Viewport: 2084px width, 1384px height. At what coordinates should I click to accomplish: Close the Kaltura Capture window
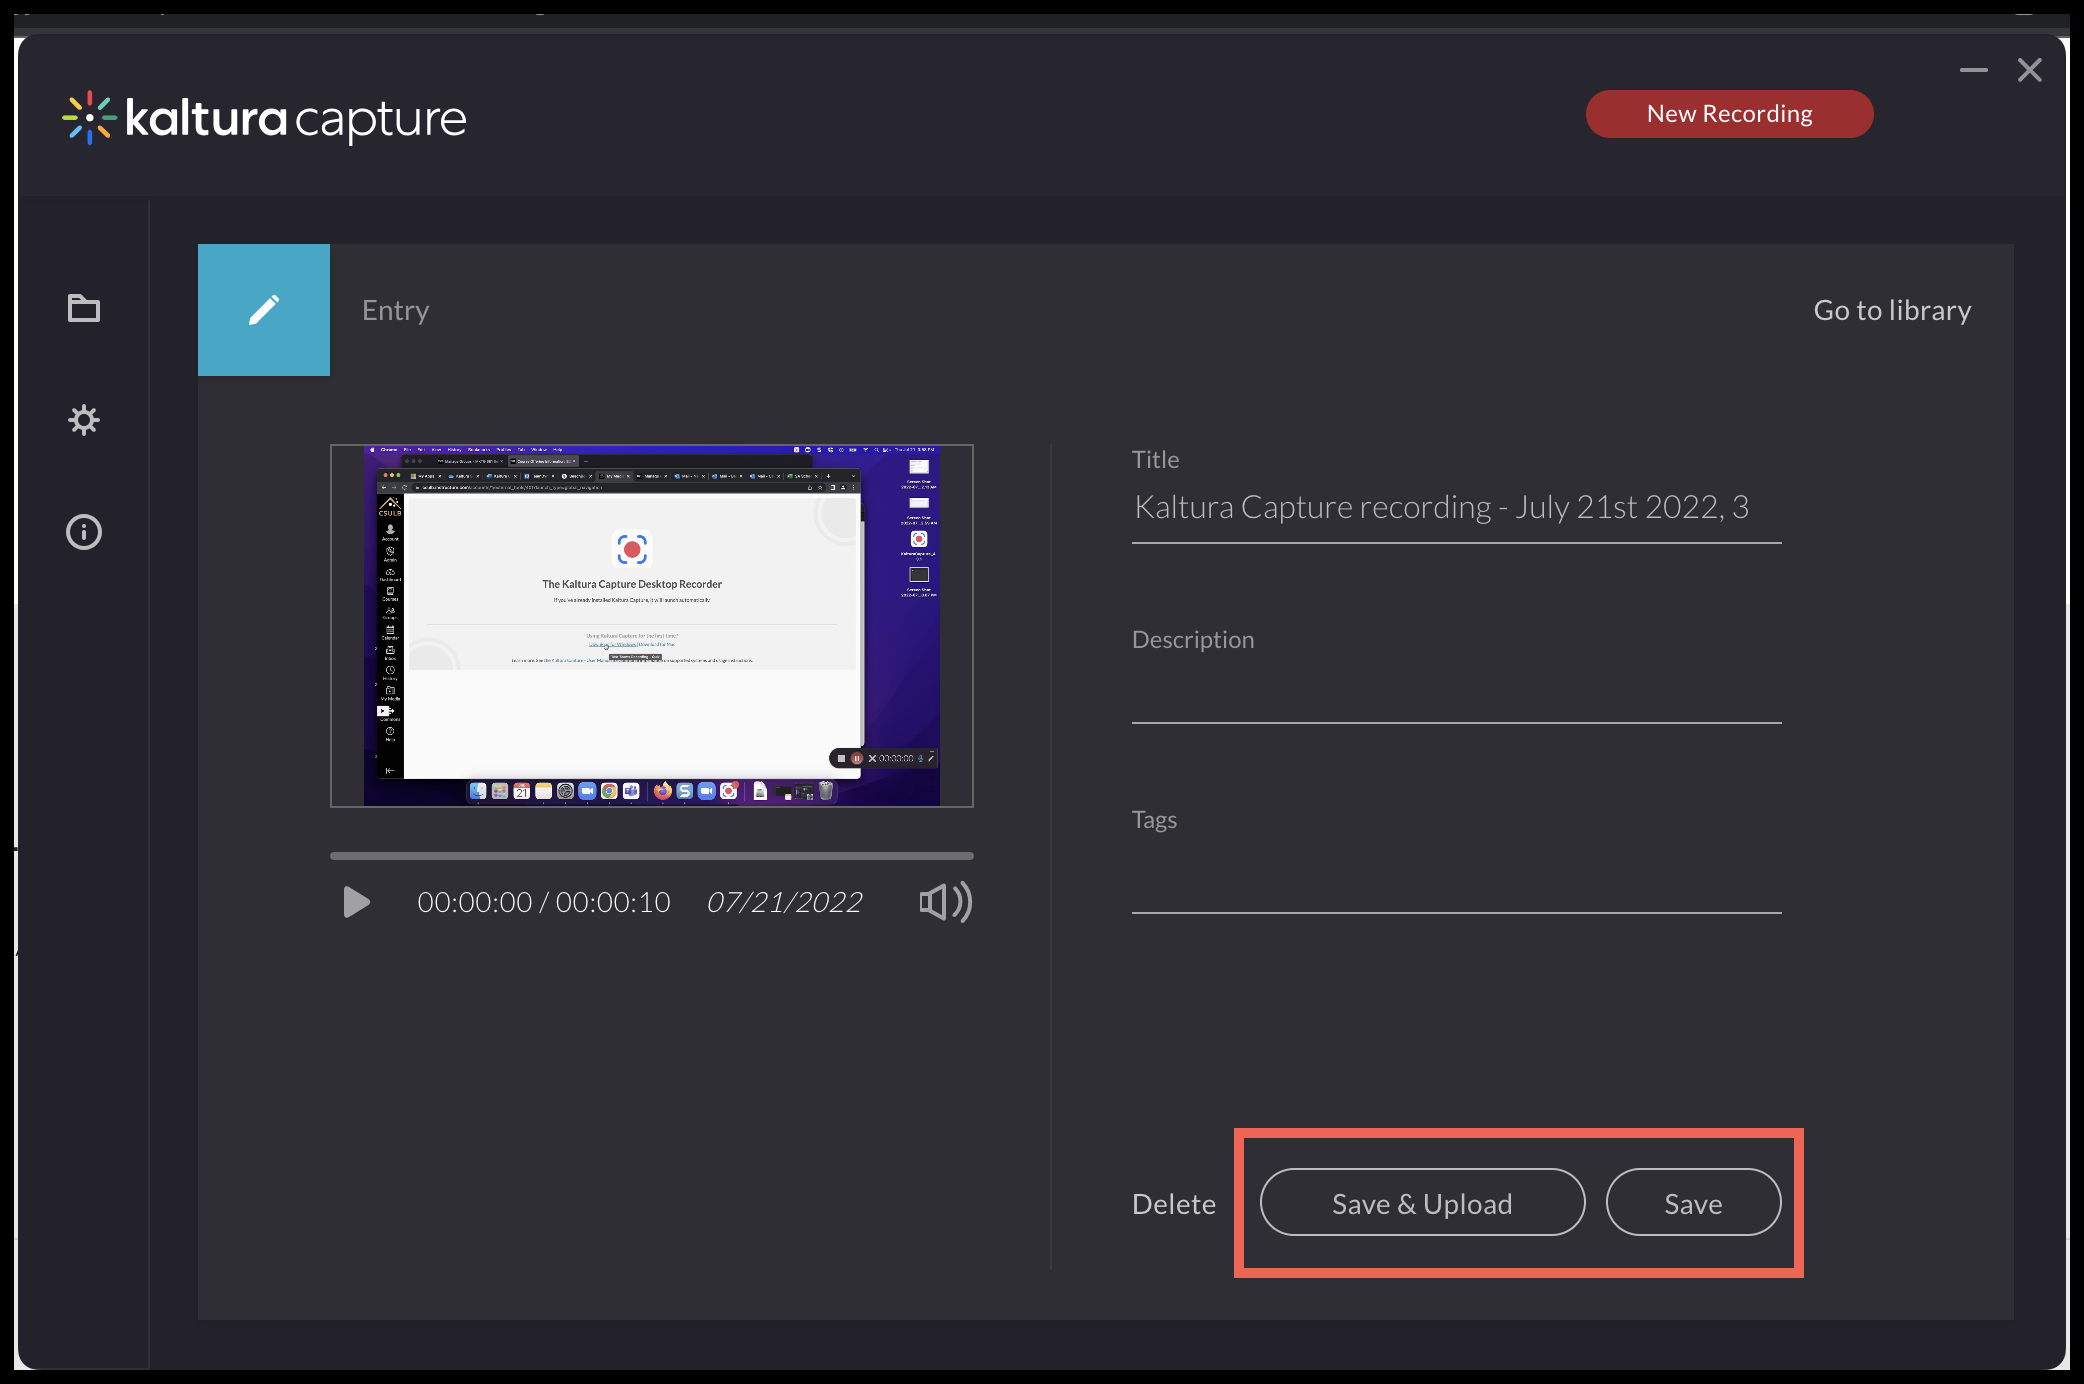tap(2030, 70)
